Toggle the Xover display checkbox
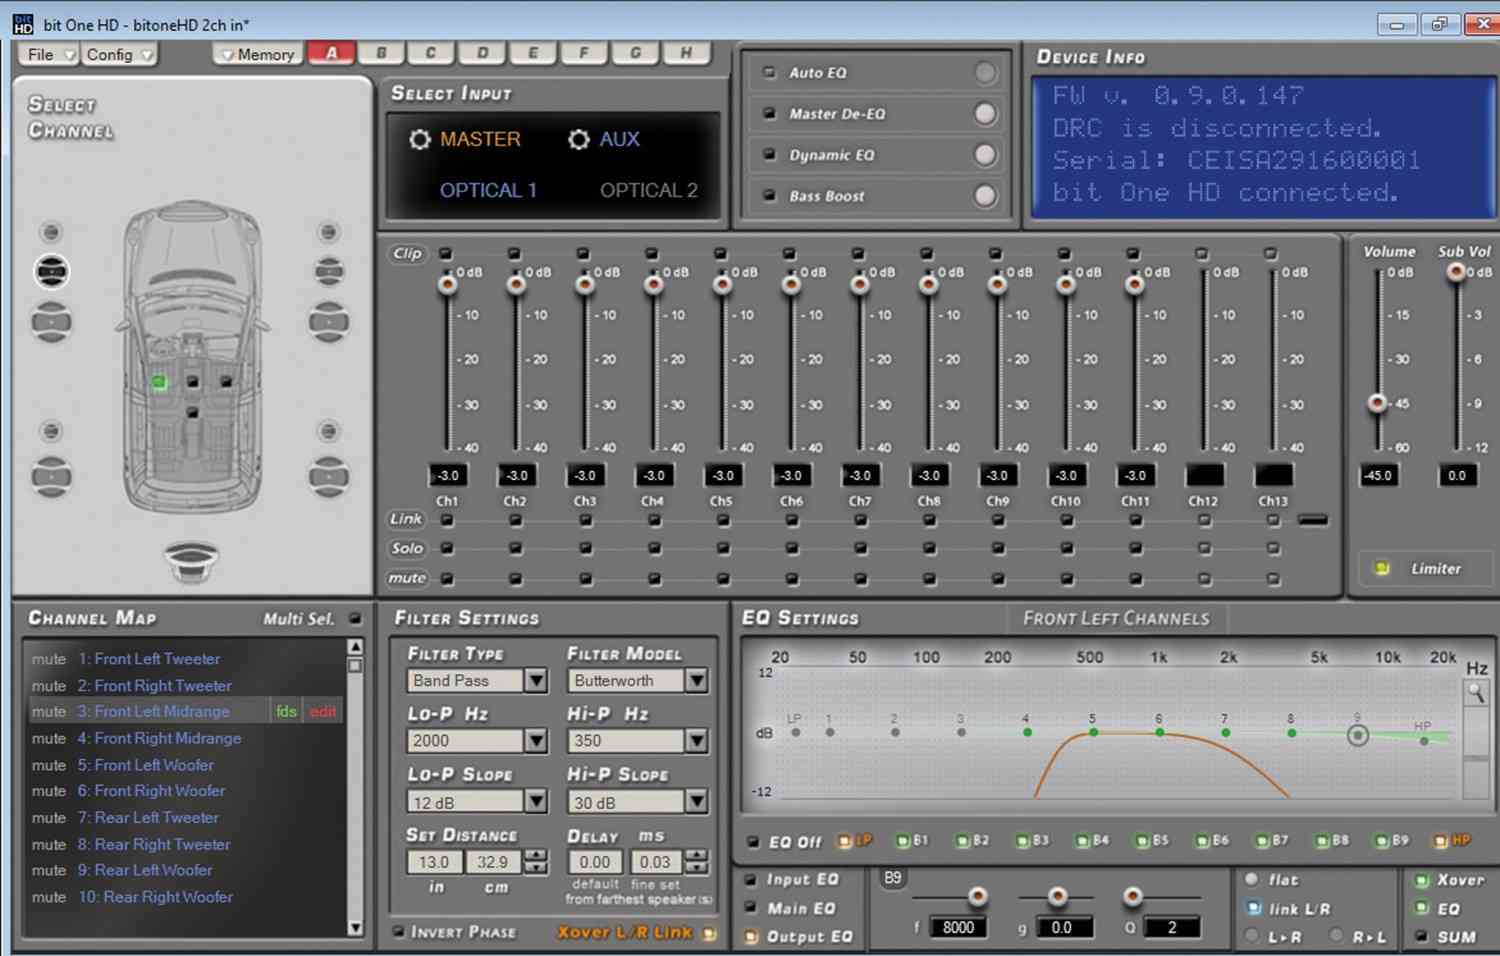 point(1421,880)
